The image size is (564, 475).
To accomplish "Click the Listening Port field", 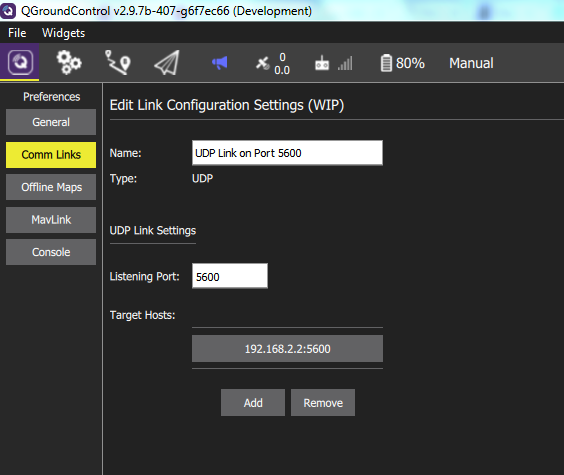I will pyautogui.click(x=230, y=276).
